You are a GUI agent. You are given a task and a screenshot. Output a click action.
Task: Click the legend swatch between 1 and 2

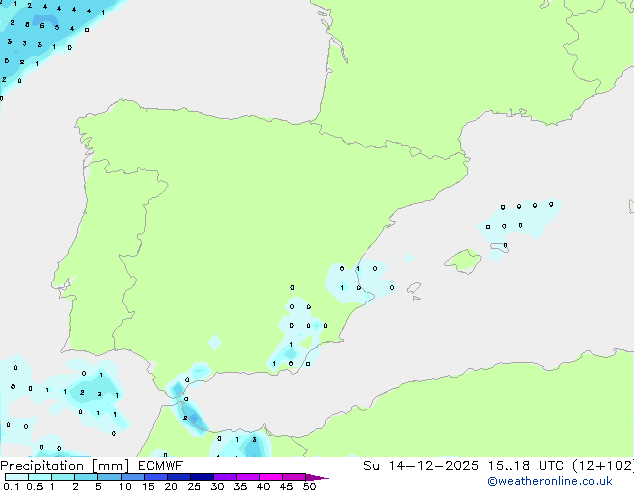pyautogui.click(x=63, y=477)
